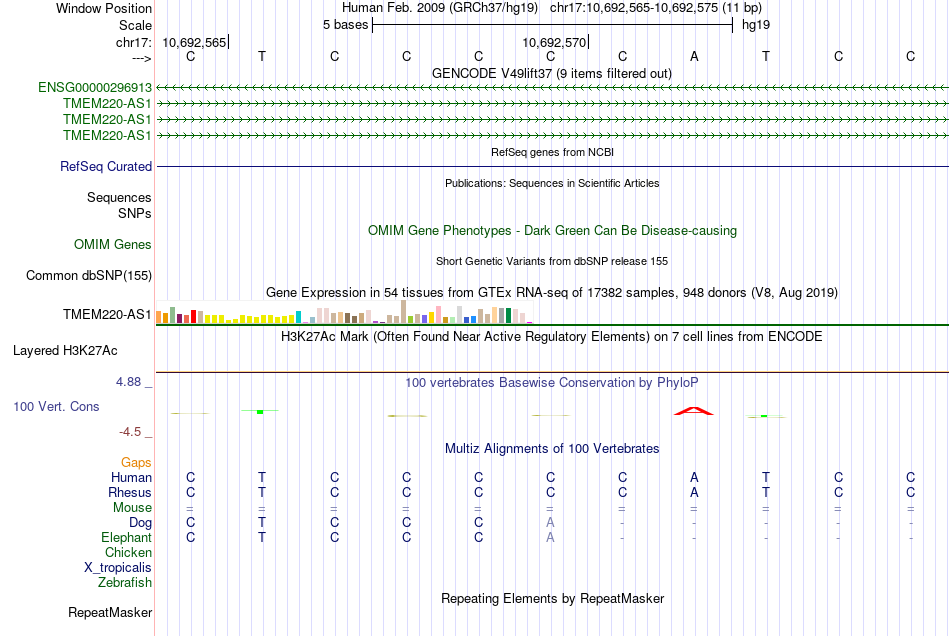Image resolution: width=950 pixels, height=636 pixels.
Task: Click the hg19 label beside the scale bar
Action: 756,25
